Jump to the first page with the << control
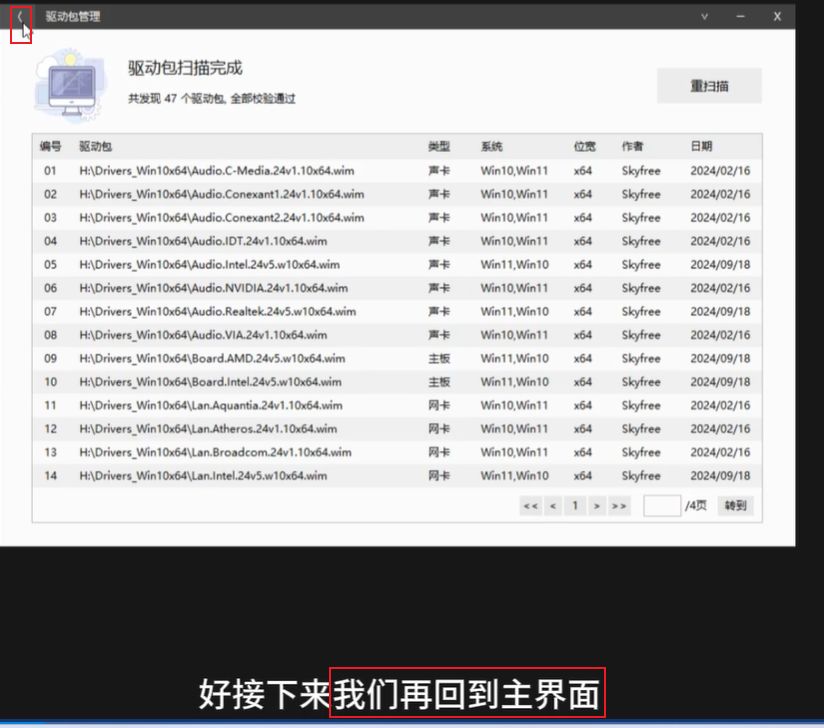The height and width of the screenshot is (728, 824). coord(529,506)
